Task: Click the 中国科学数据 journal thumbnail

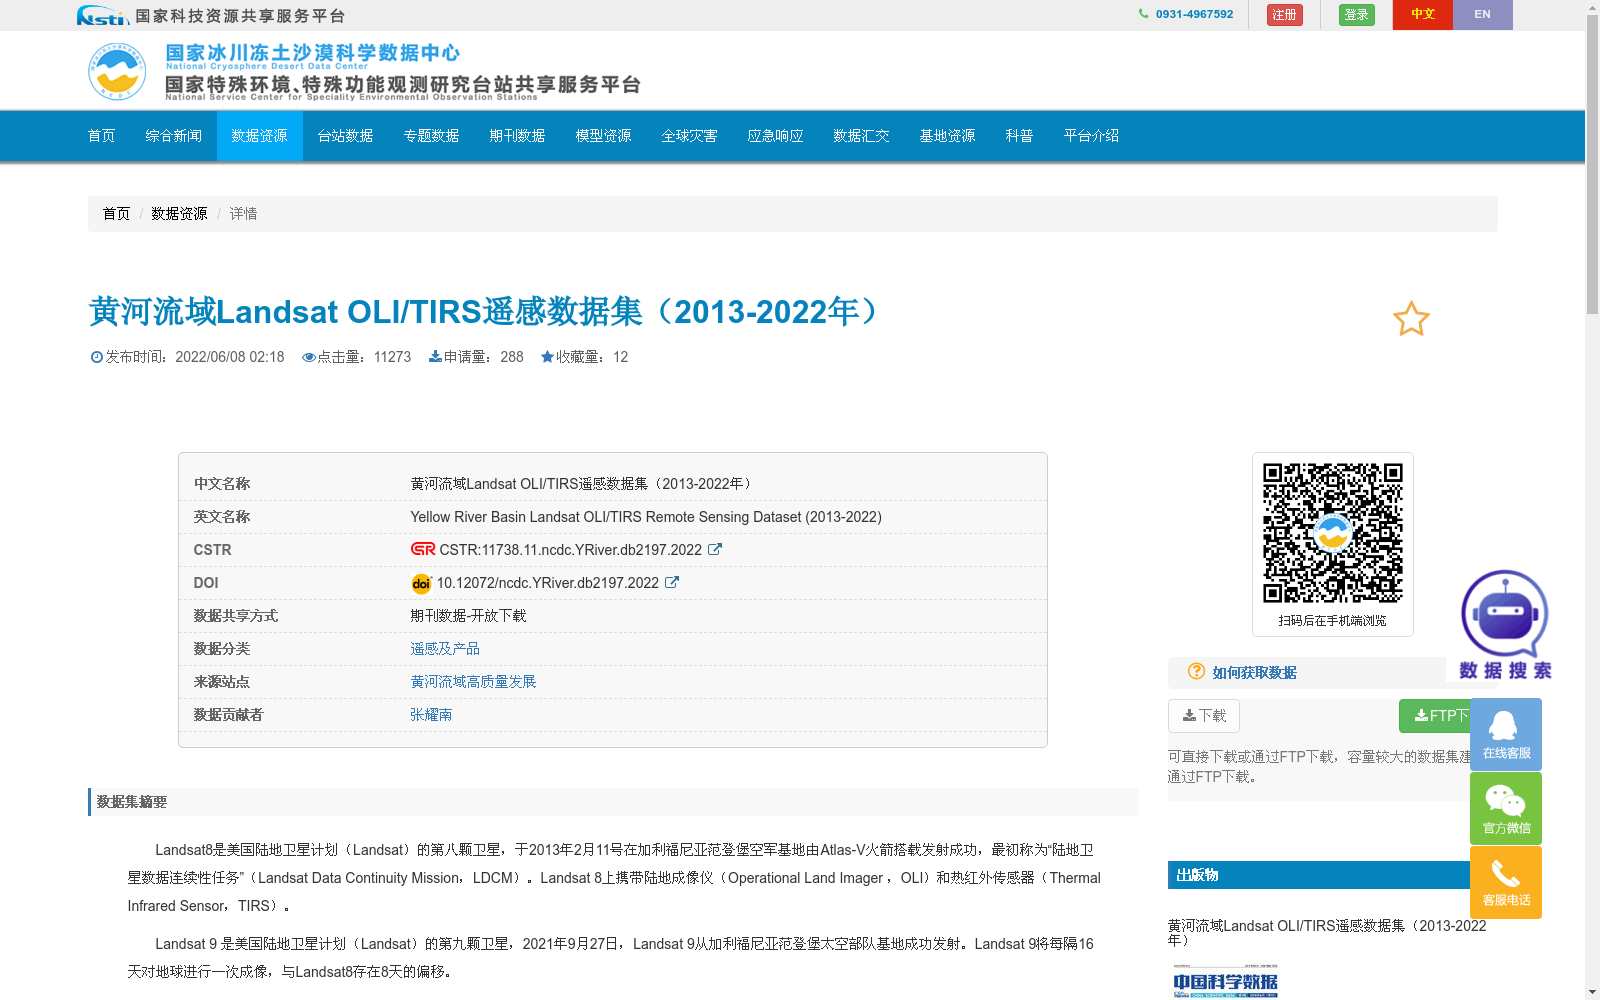Action: click(1226, 981)
